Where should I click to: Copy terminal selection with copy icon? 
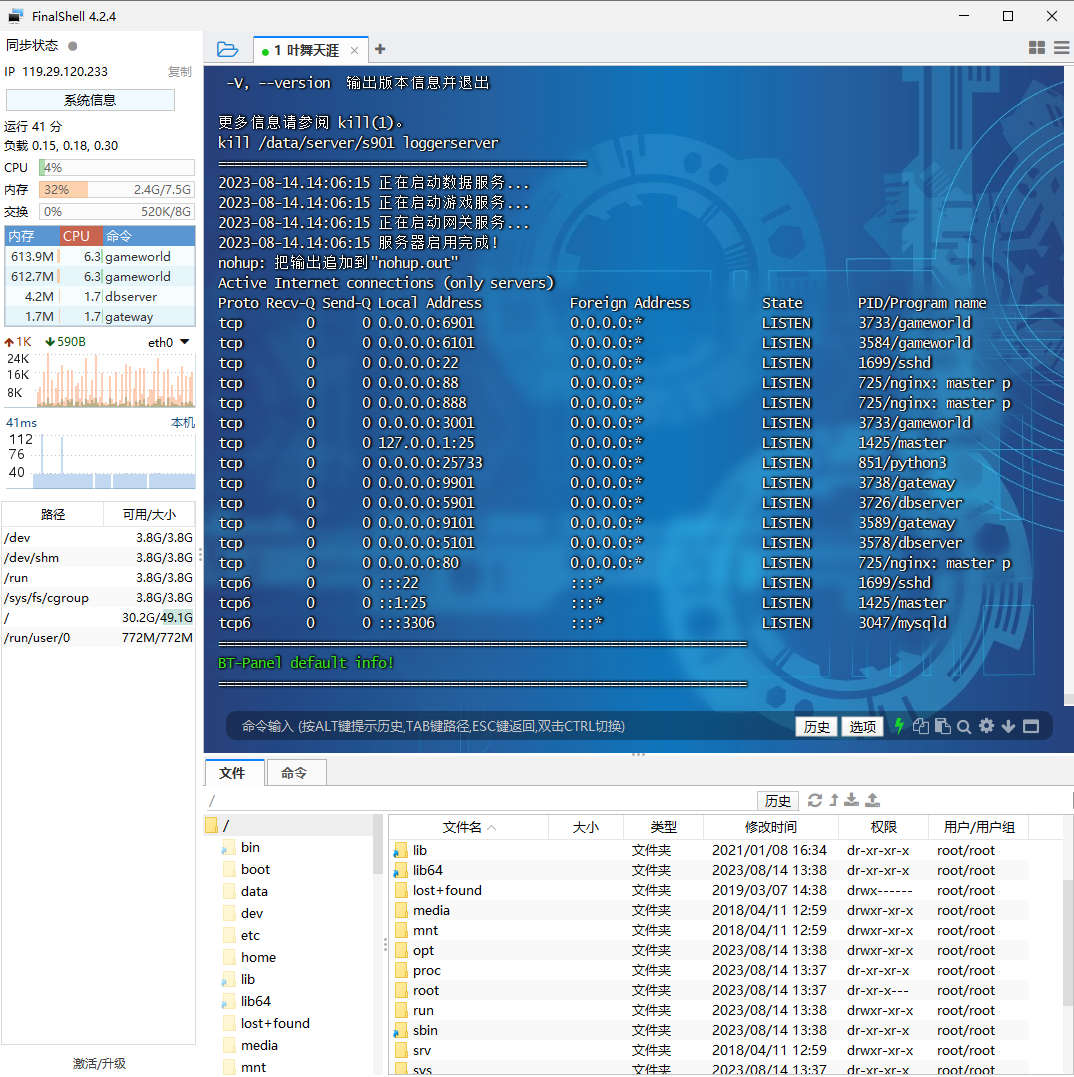click(x=920, y=726)
